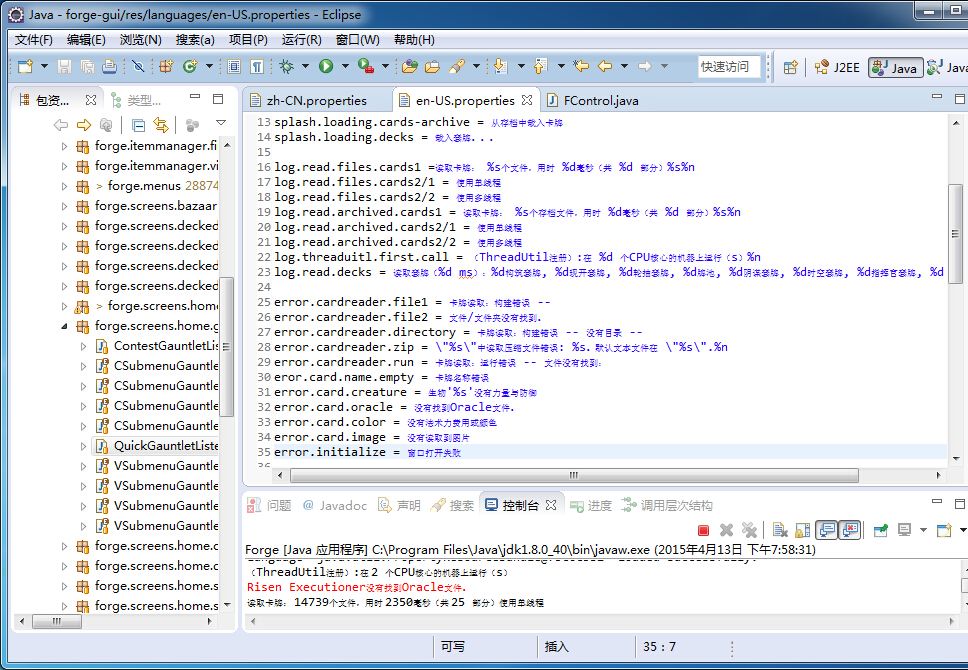The width and height of the screenshot is (968, 670).
Task: Open the Run button's dropdown arrow
Action: (343, 67)
